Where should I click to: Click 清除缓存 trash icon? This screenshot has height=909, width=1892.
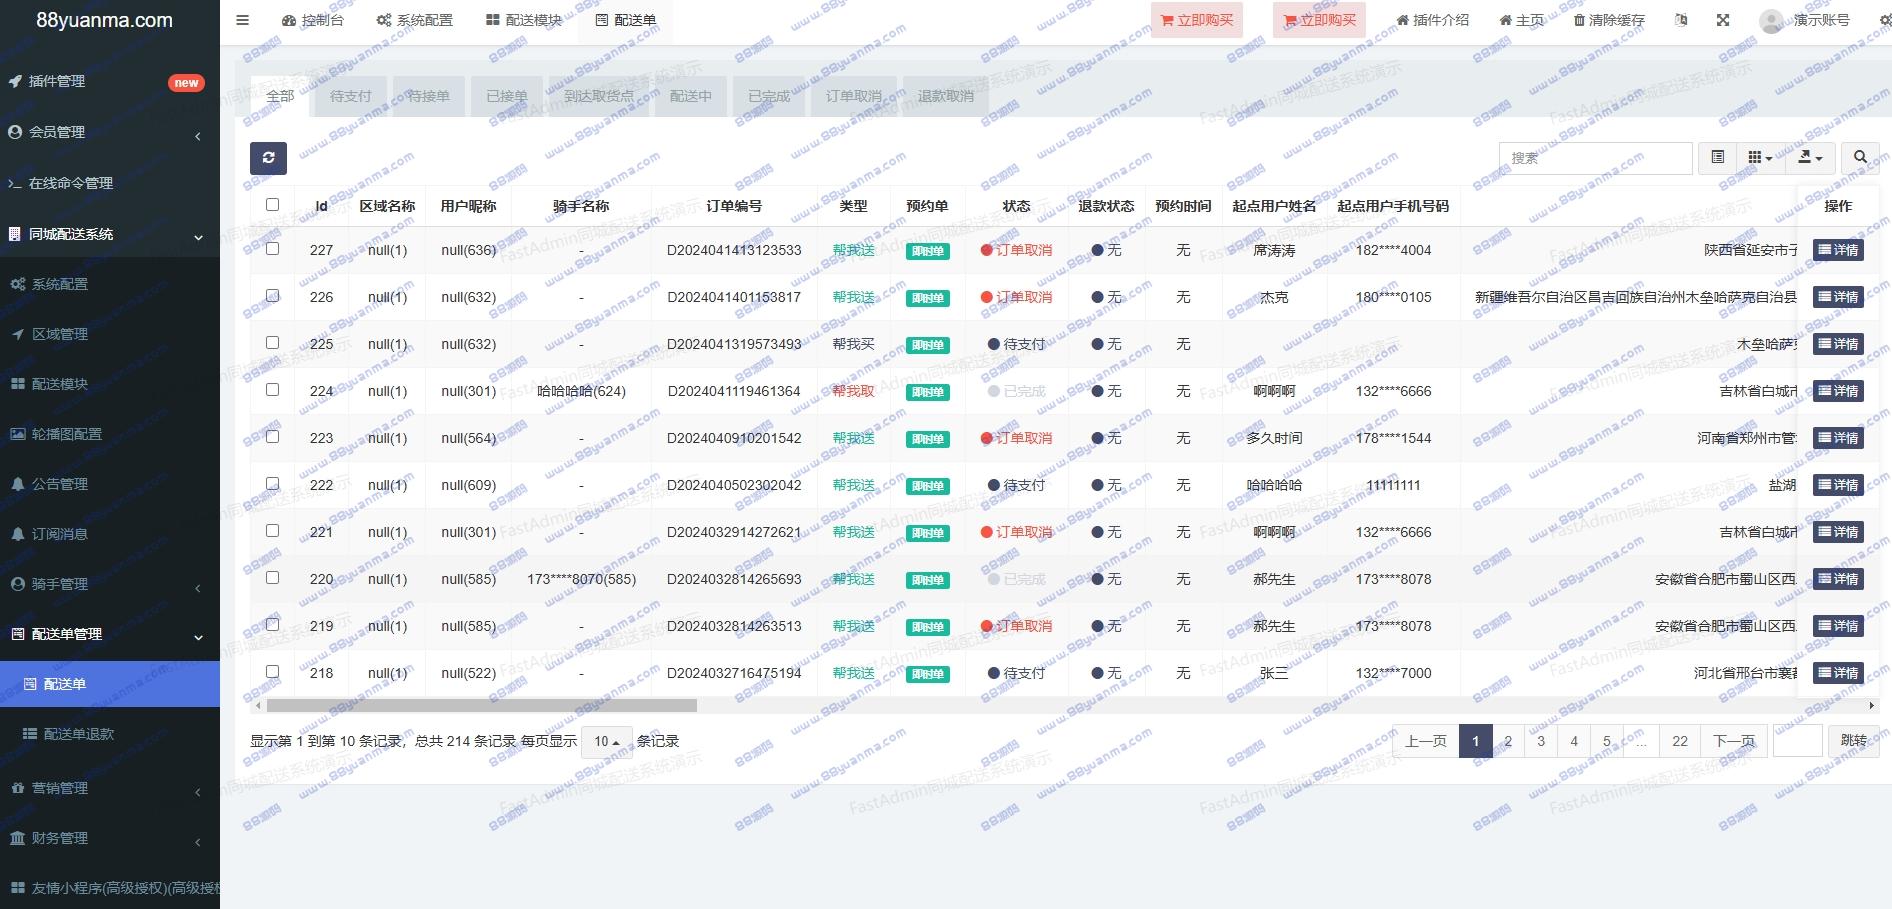pos(1580,20)
